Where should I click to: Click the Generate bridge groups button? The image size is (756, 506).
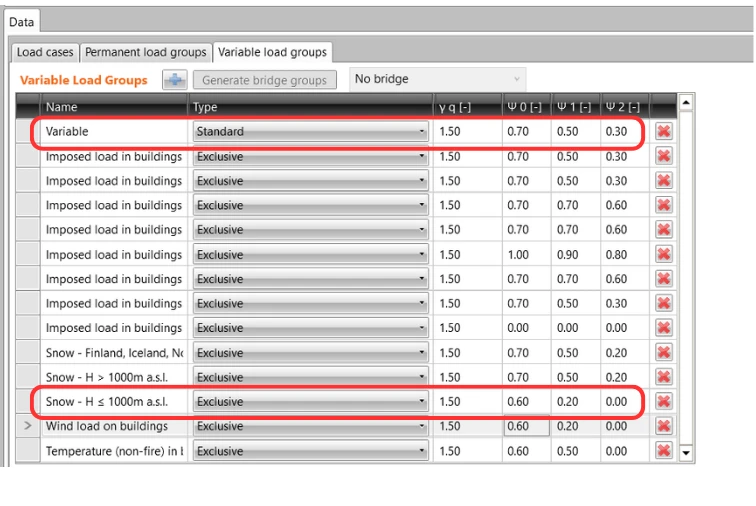[x=264, y=80]
